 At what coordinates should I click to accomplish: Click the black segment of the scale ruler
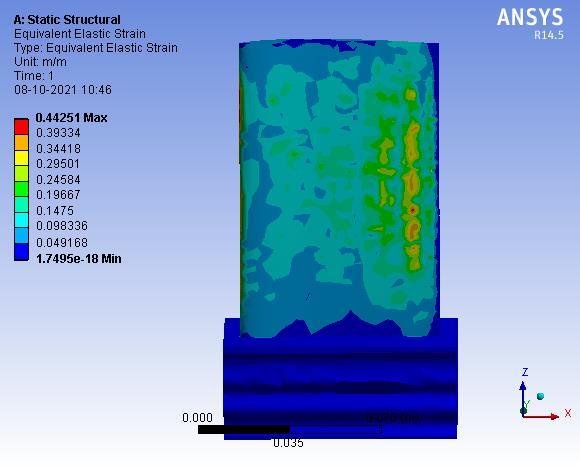click(x=244, y=429)
